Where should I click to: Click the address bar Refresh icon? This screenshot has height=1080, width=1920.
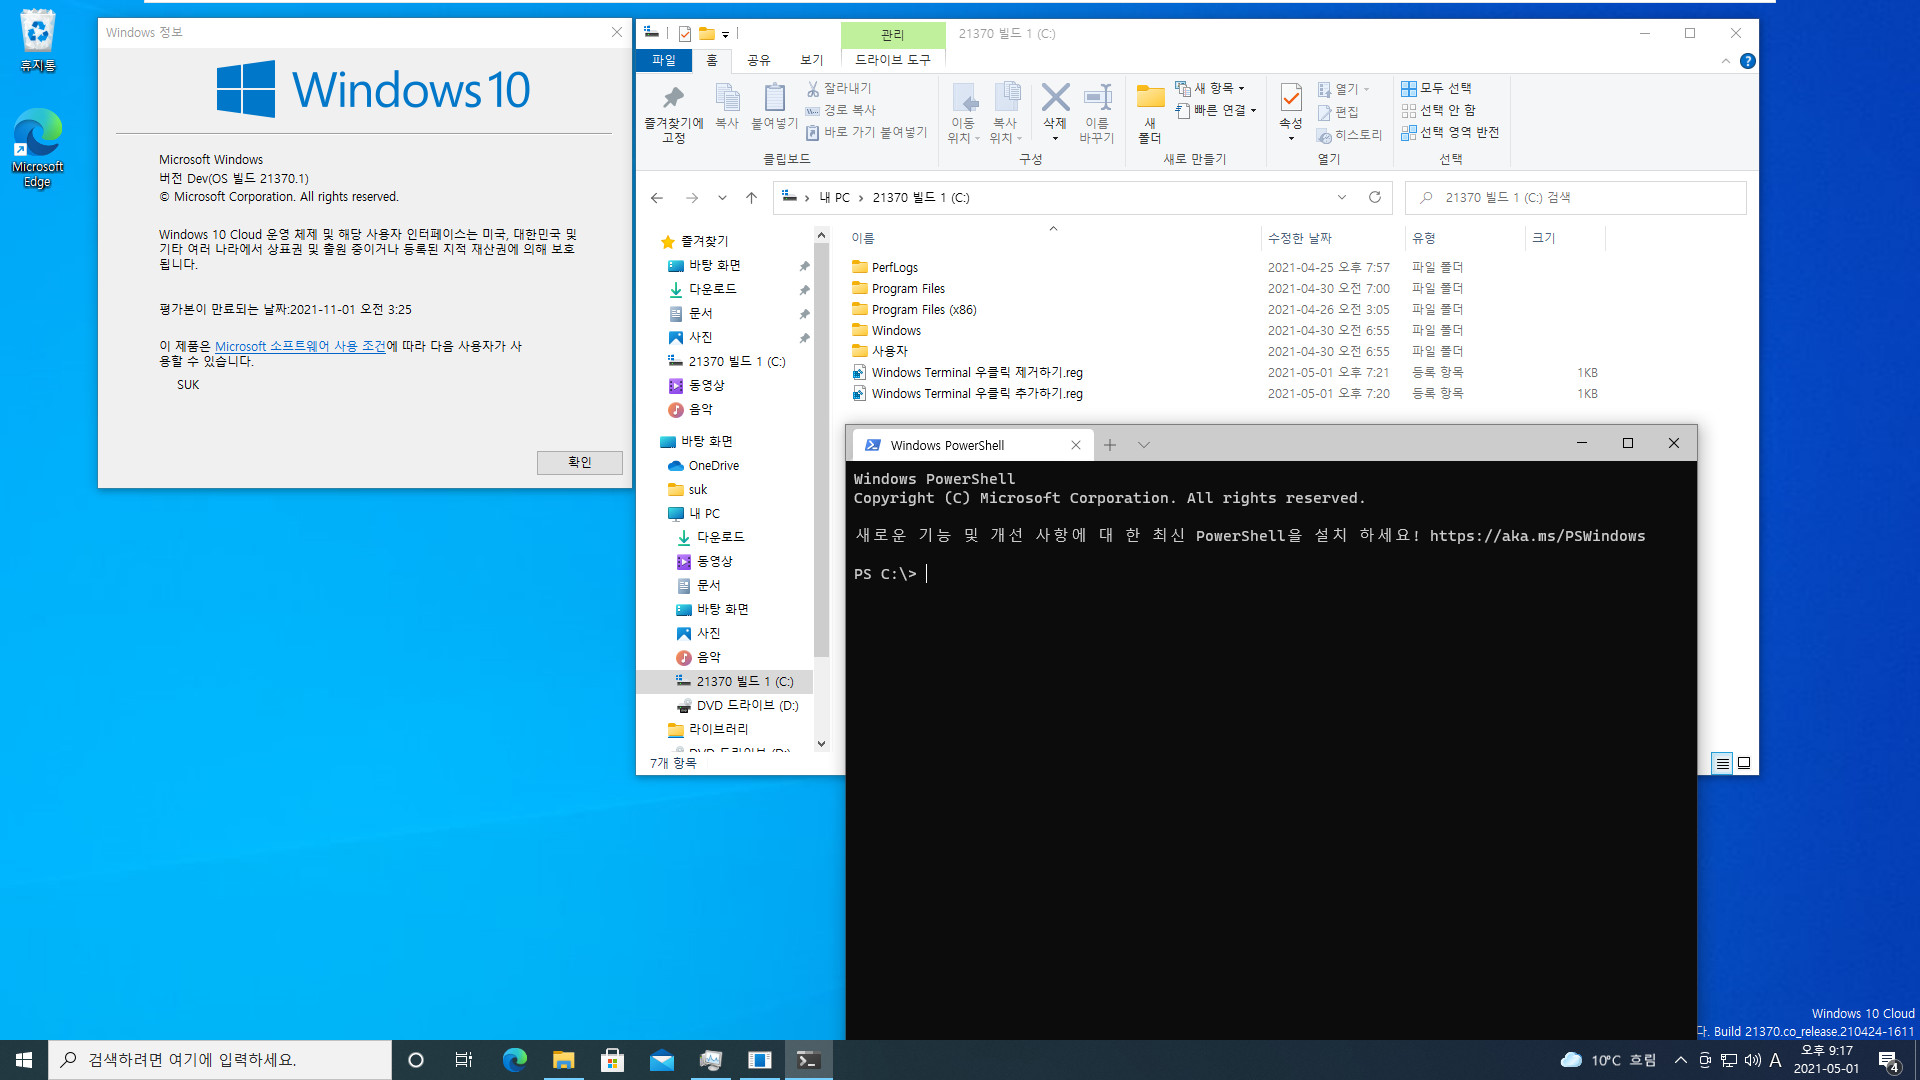1375,197
